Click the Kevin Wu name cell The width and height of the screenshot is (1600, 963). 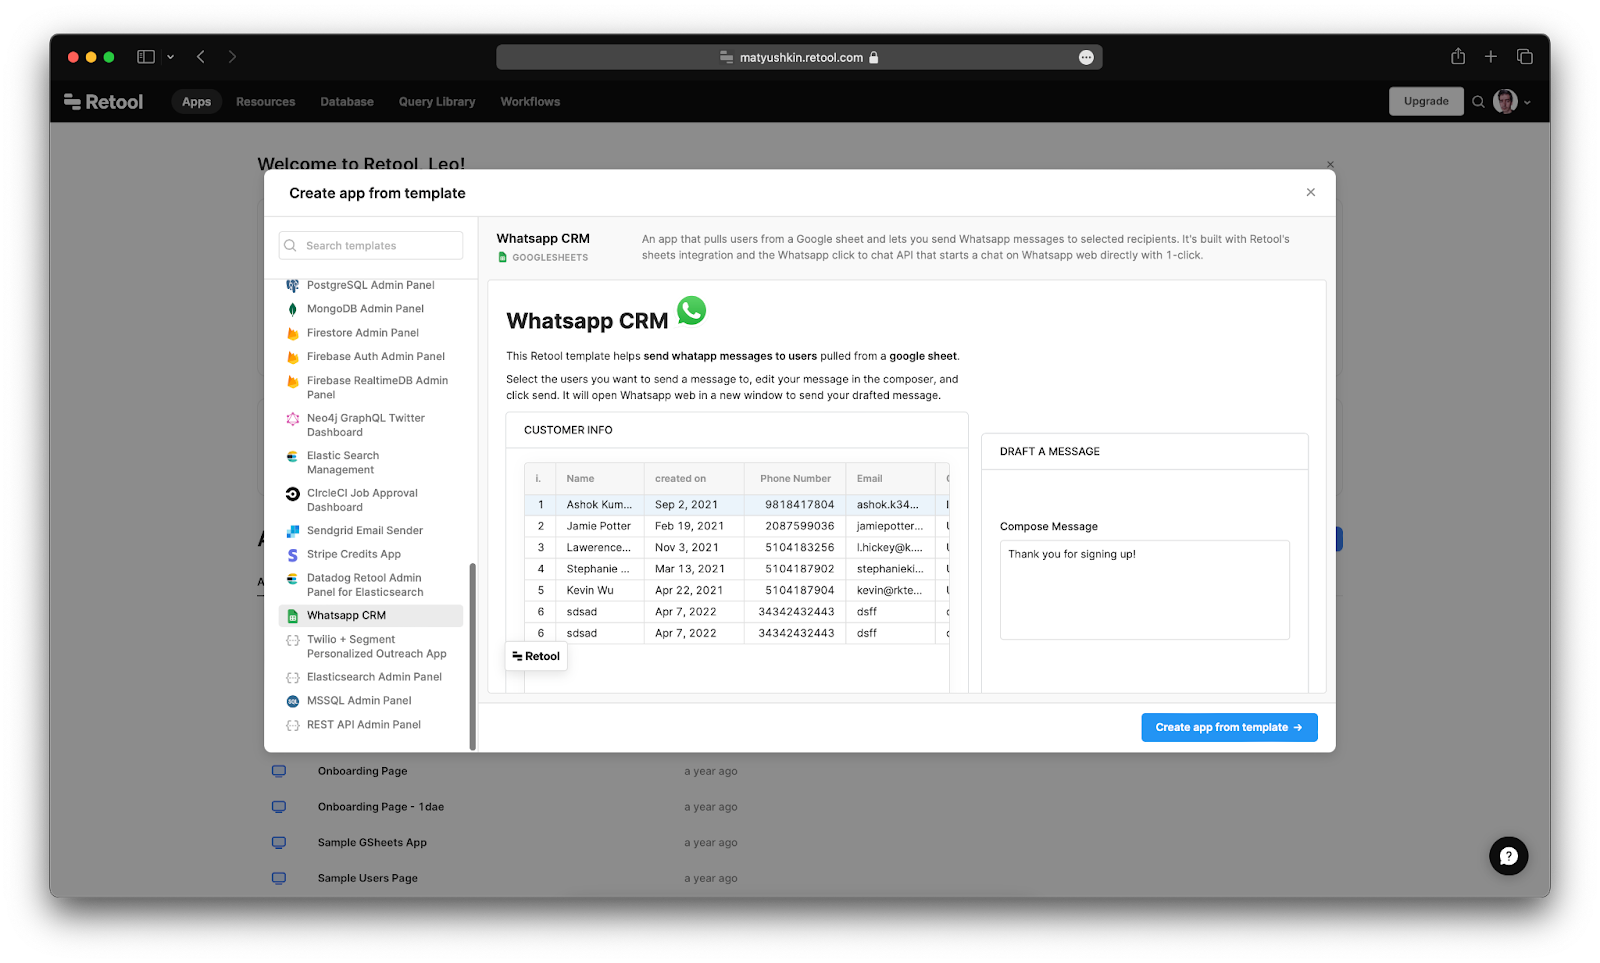coord(599,591)
